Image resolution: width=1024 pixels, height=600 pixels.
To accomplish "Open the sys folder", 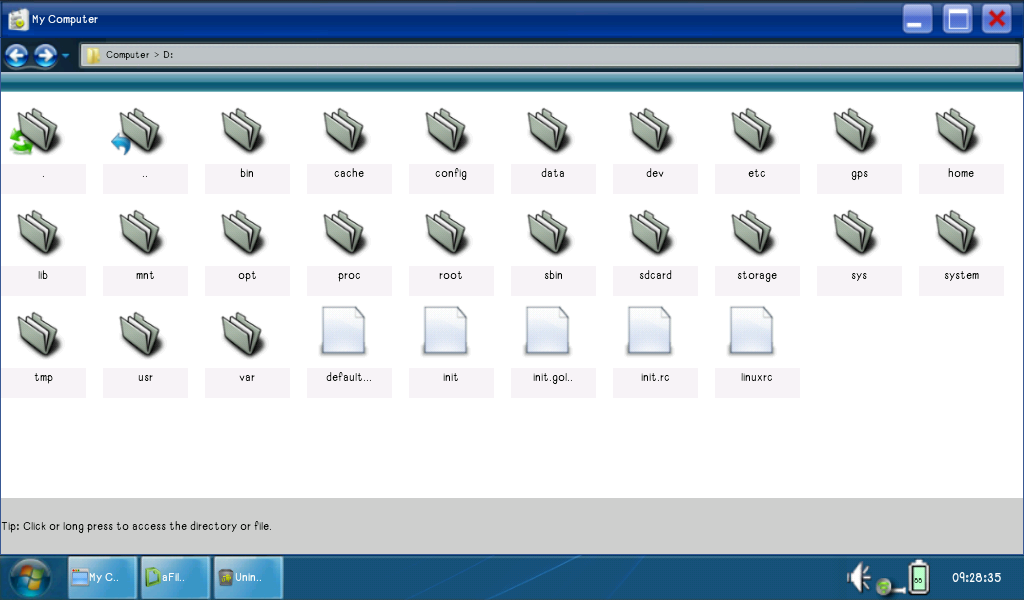I will 854,233.
